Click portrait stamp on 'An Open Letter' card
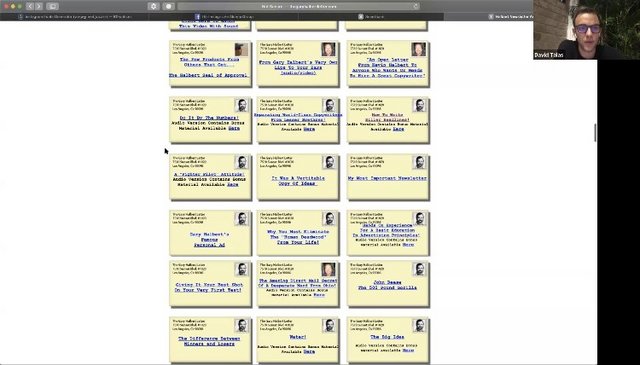This screenshot has height=365, width=640. [x=418, y=49]
